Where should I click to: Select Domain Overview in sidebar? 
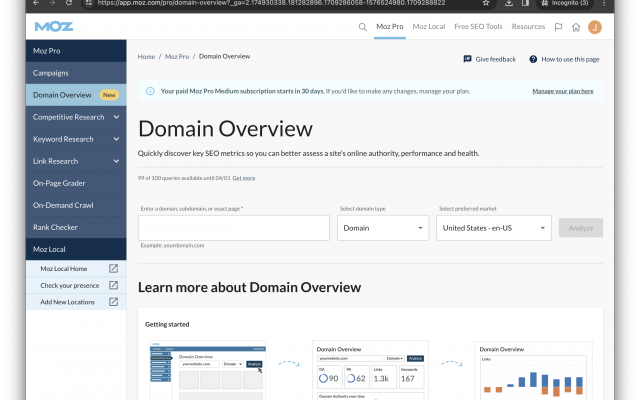76,95
